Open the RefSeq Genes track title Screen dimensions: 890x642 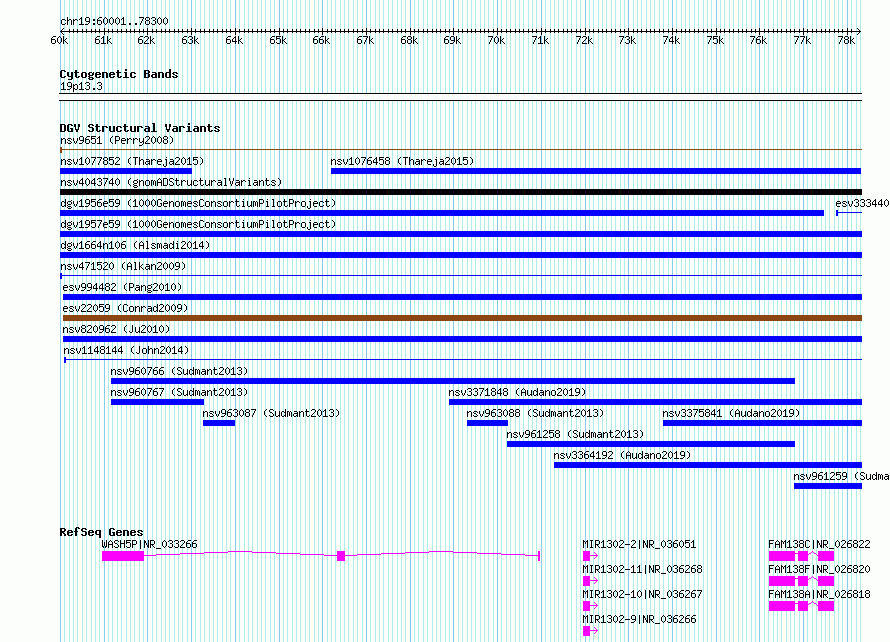pos(101,532)
